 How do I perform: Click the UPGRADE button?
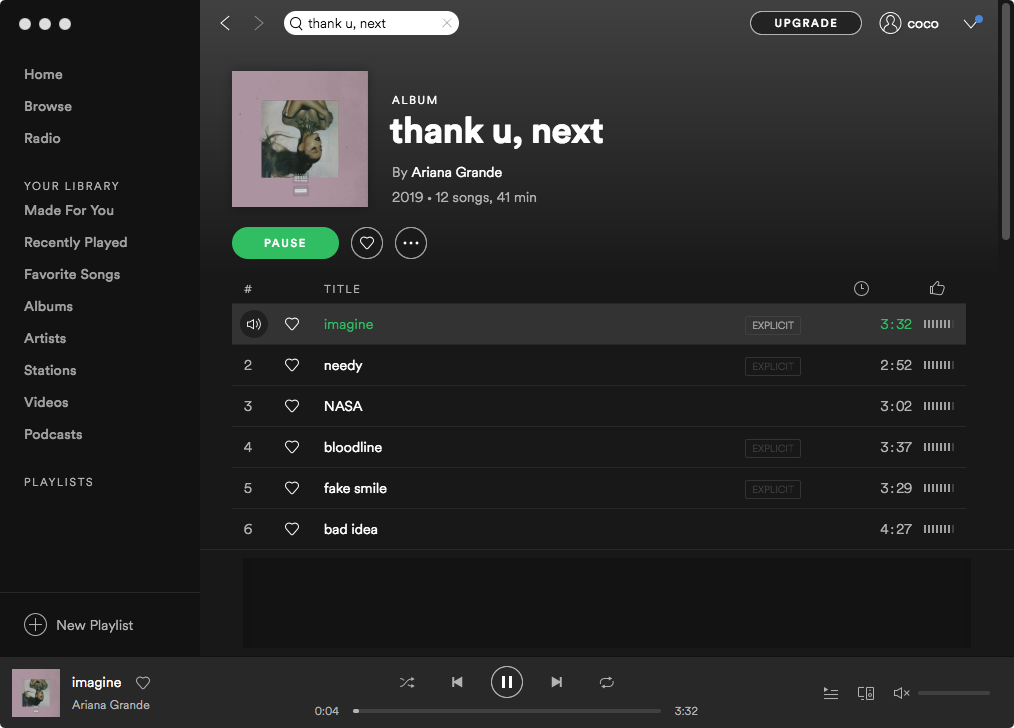coord(806,23)
